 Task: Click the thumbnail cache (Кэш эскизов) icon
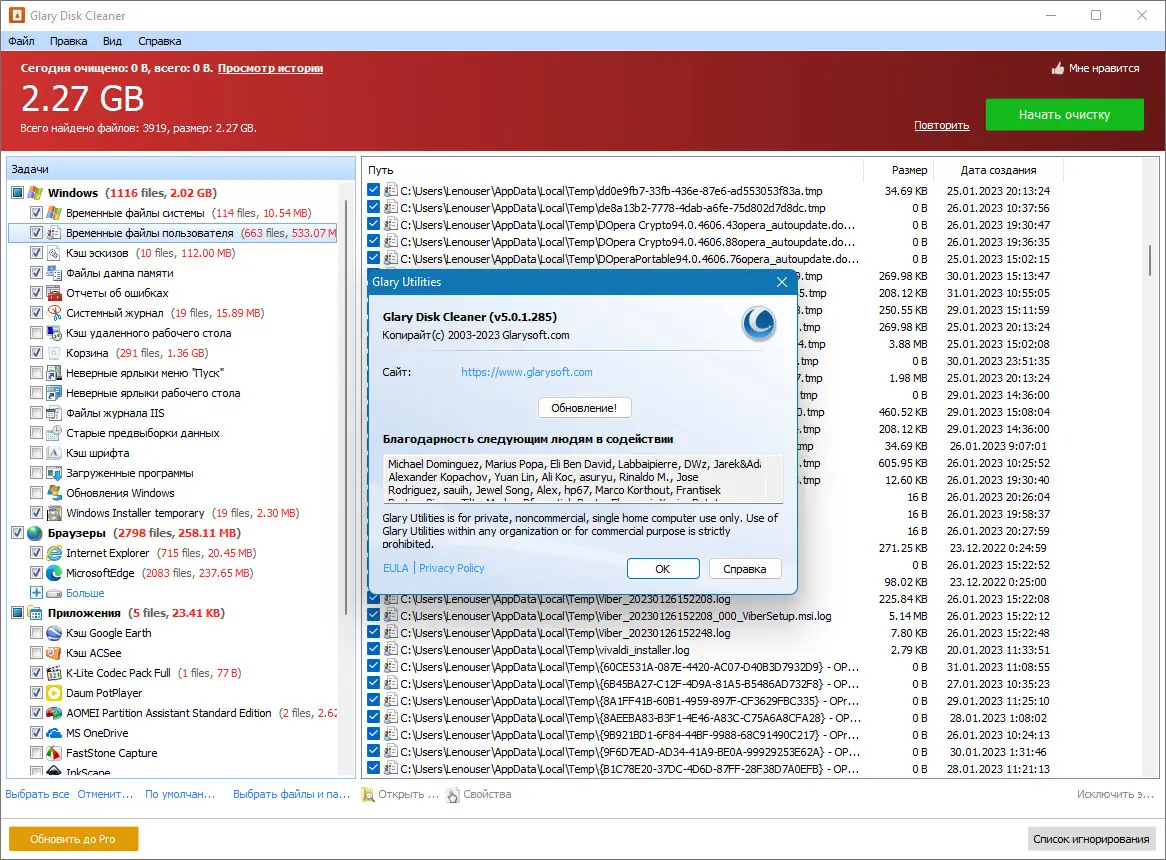click(54, 253)
